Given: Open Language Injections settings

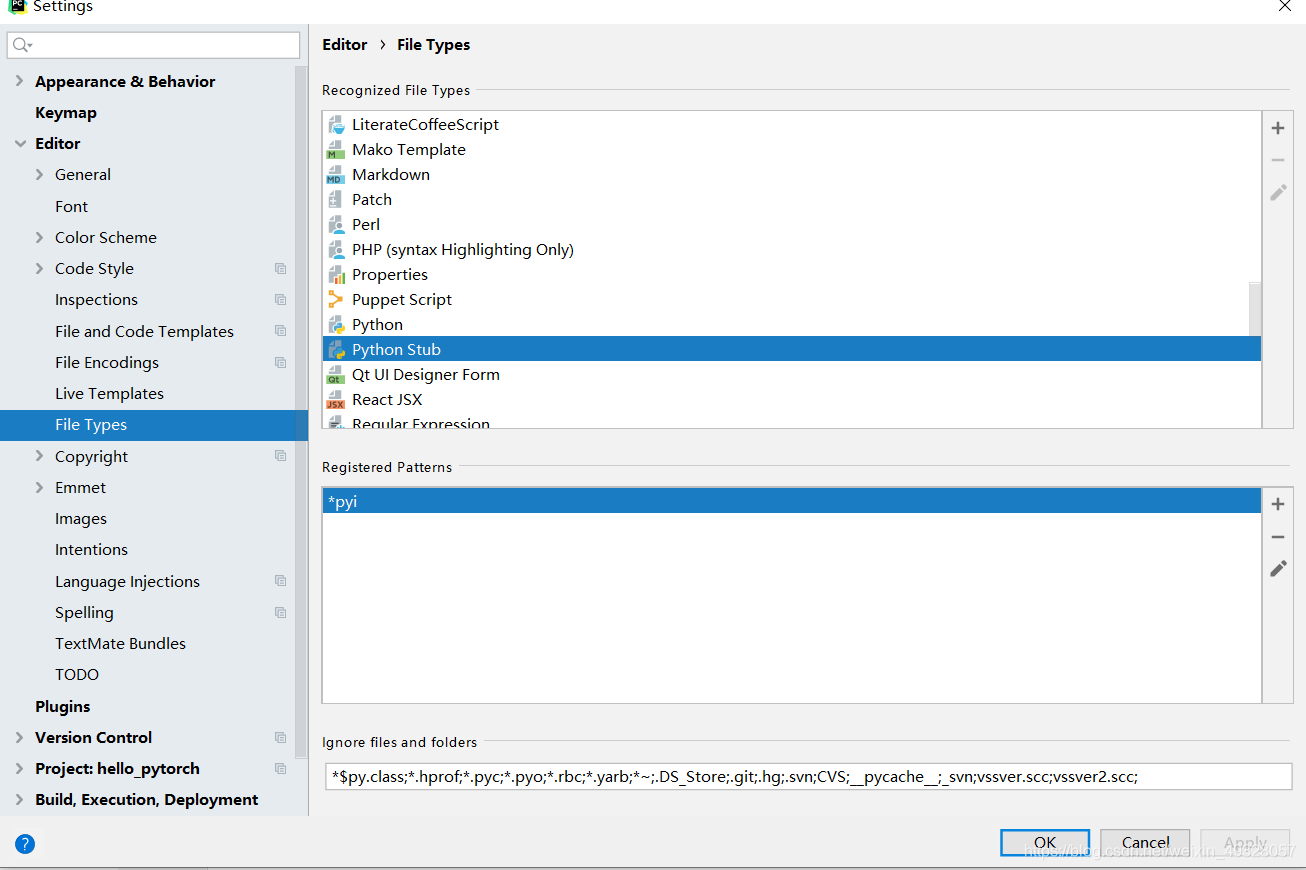Looking at the screenshot, I should click(127, 582).
